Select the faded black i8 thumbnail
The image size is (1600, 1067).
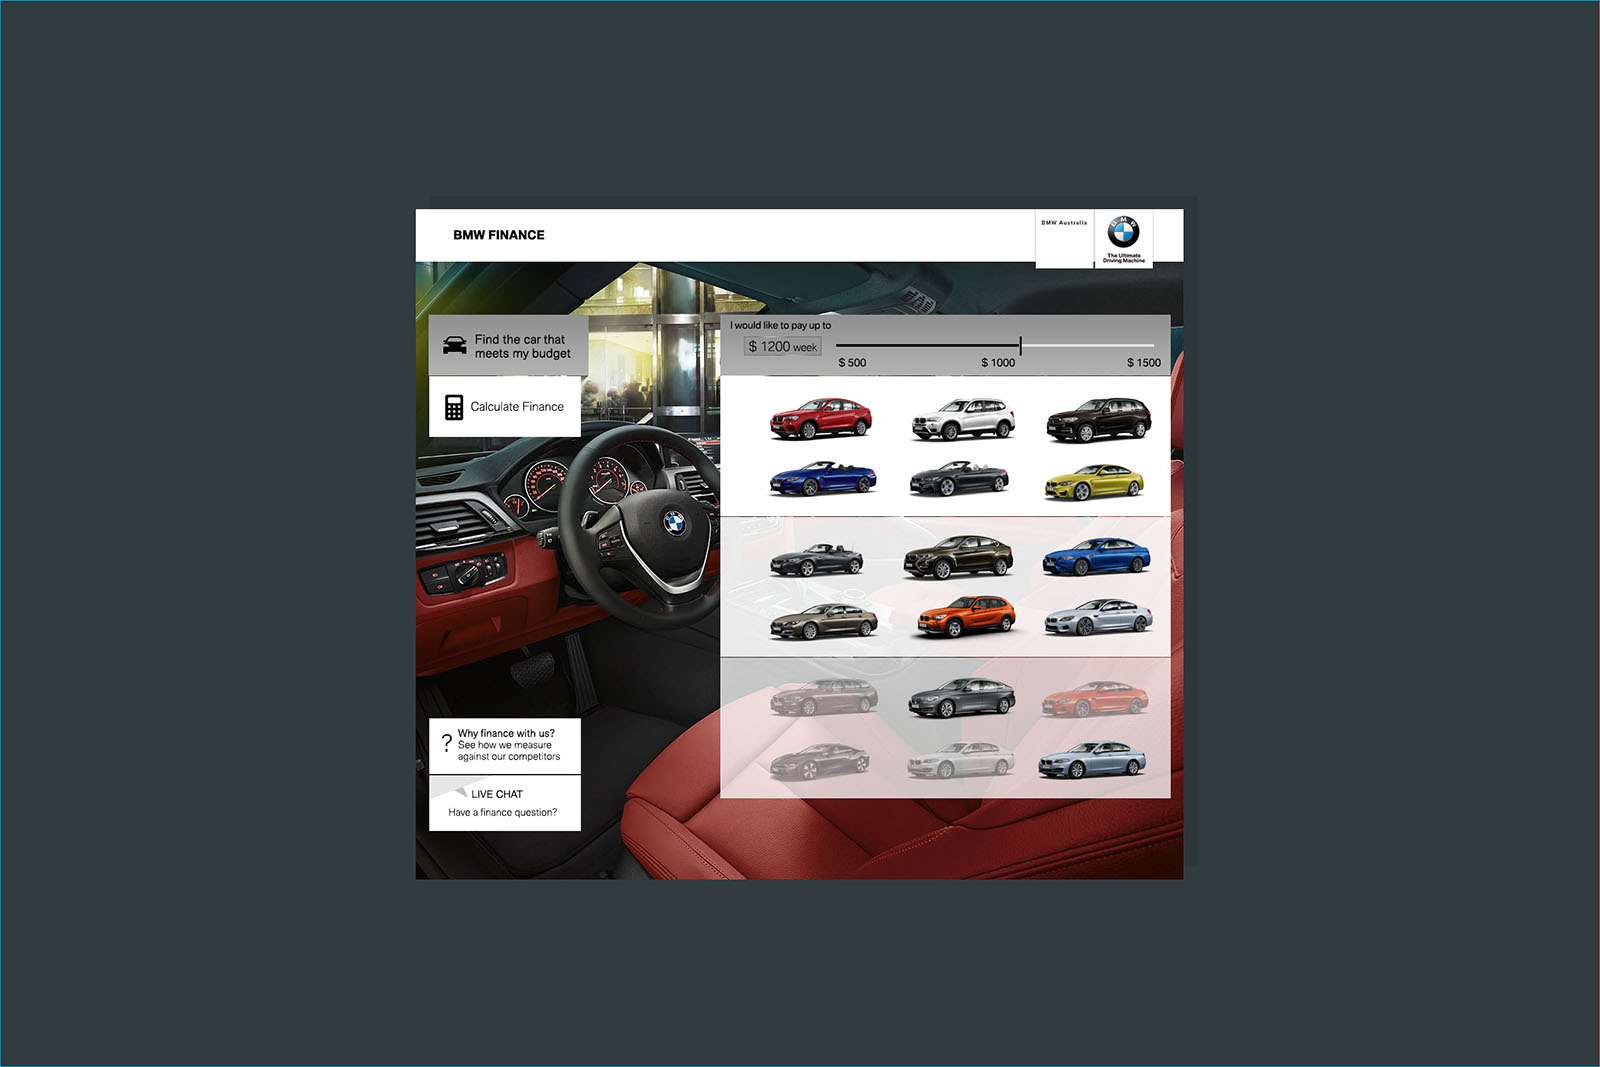tap(820, 761)
